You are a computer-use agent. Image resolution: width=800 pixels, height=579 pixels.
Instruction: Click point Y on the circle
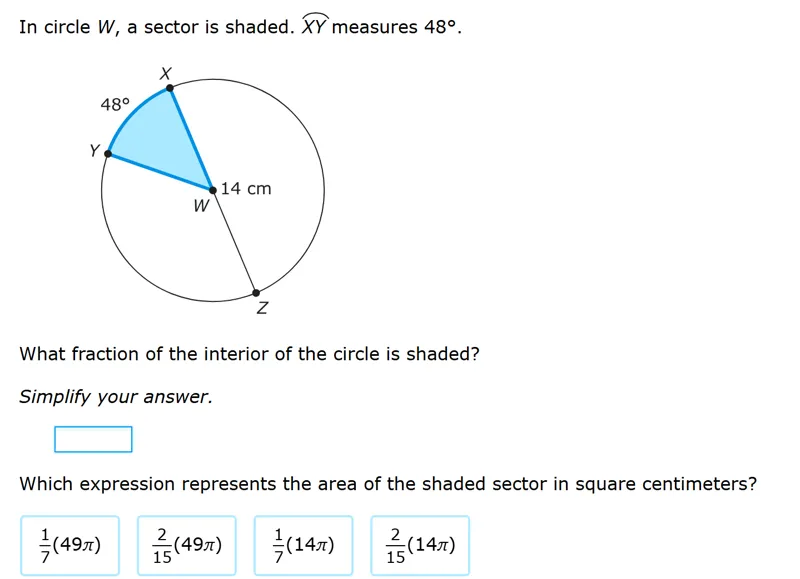(x=108, y=153)
